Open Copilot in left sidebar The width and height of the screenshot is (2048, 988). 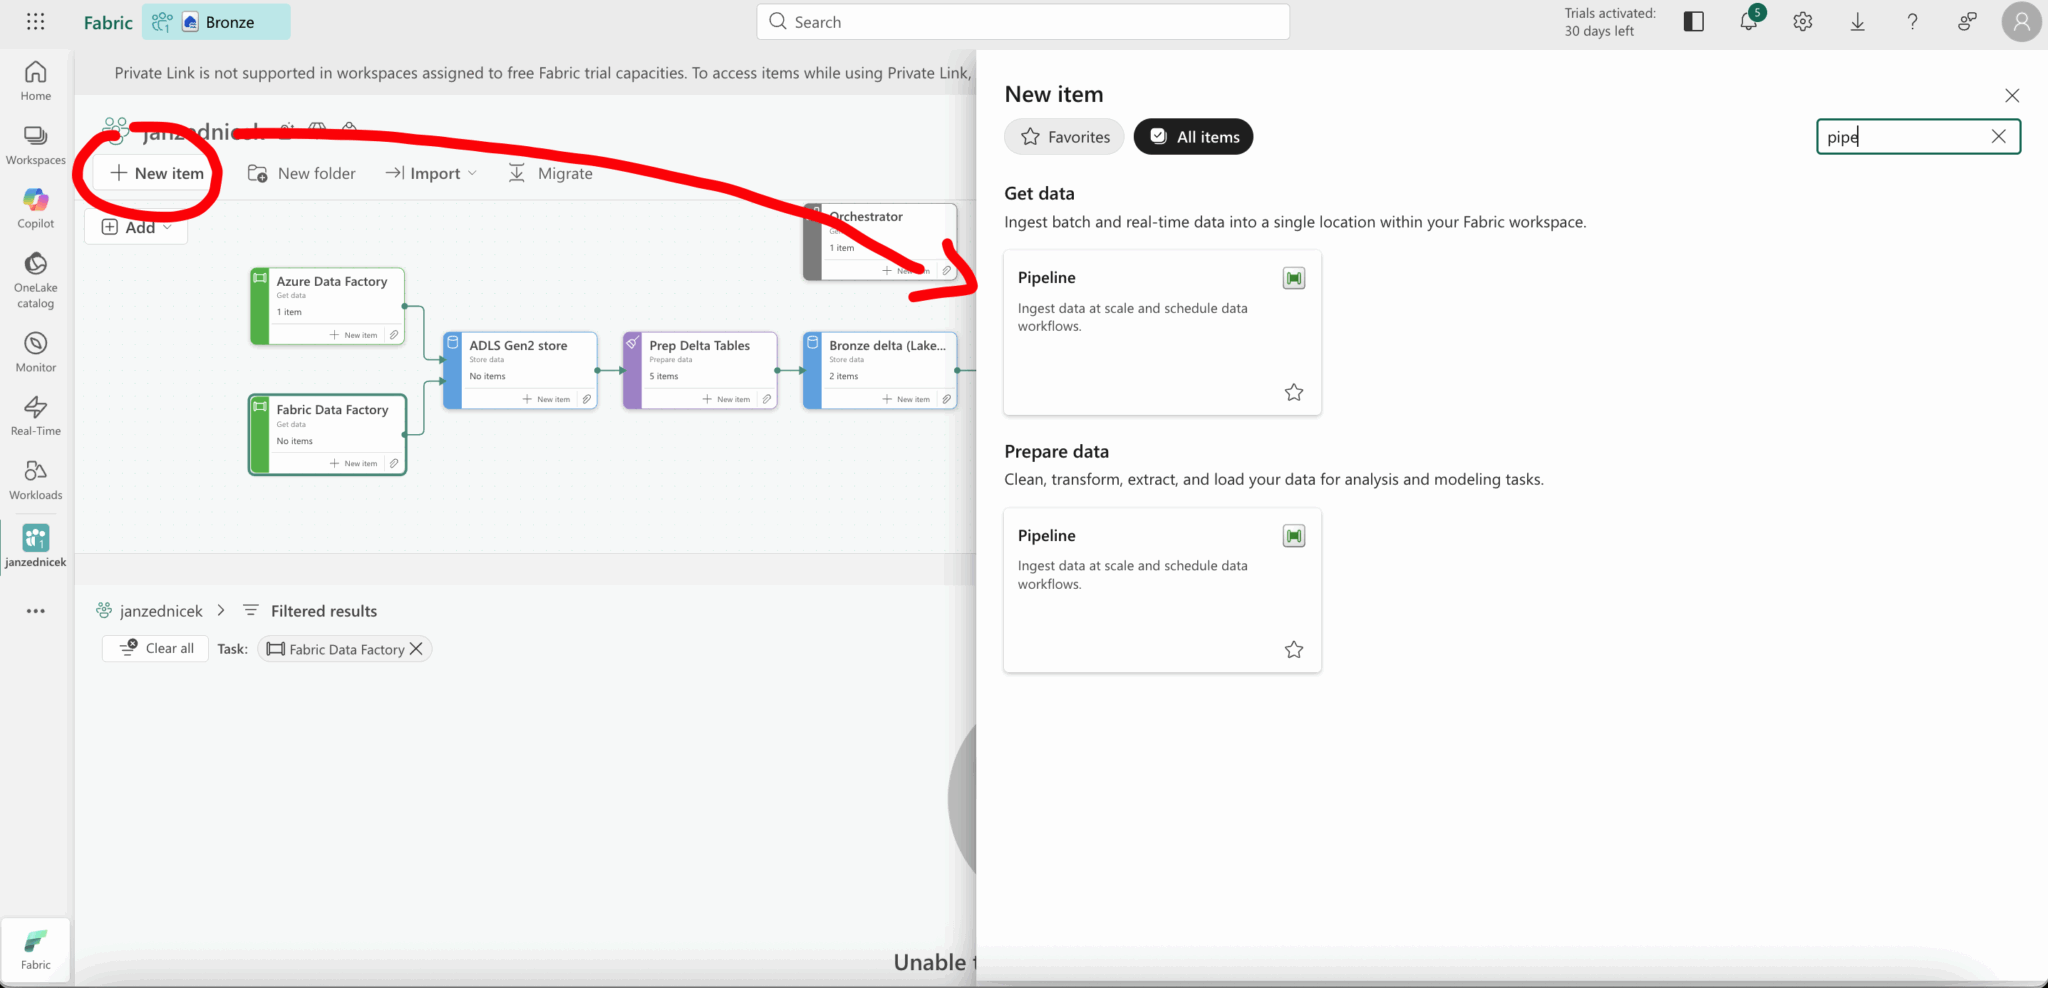pos(36,209)
